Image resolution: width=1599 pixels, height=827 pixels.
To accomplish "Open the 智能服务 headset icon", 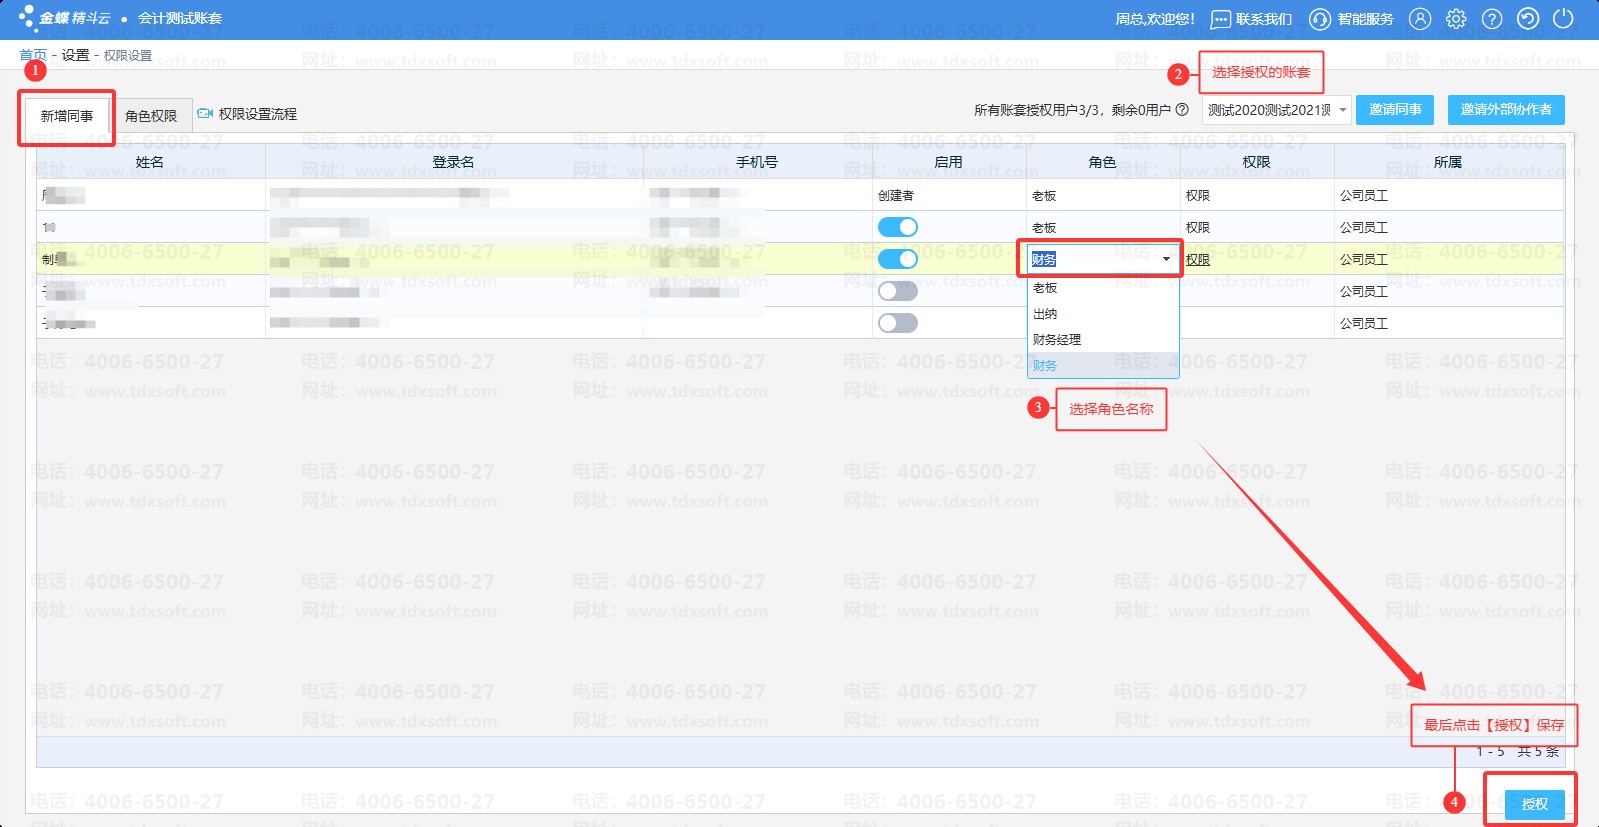I will tap(1320, 19).
